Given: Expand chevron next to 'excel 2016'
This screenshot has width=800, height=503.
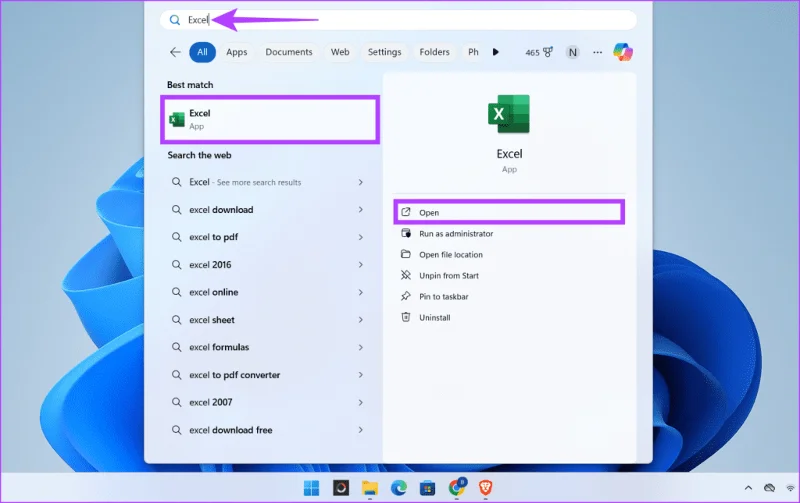Looking at the screenshot, I should coord(361,265).
